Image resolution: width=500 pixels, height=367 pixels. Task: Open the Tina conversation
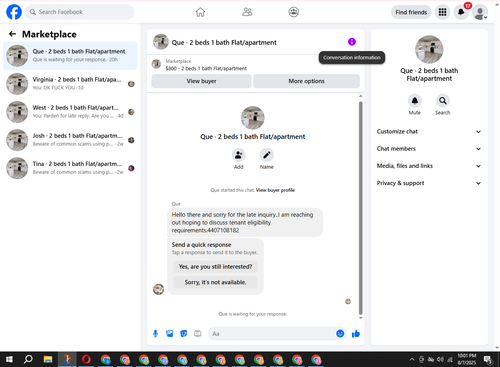[x=70, y=168]
